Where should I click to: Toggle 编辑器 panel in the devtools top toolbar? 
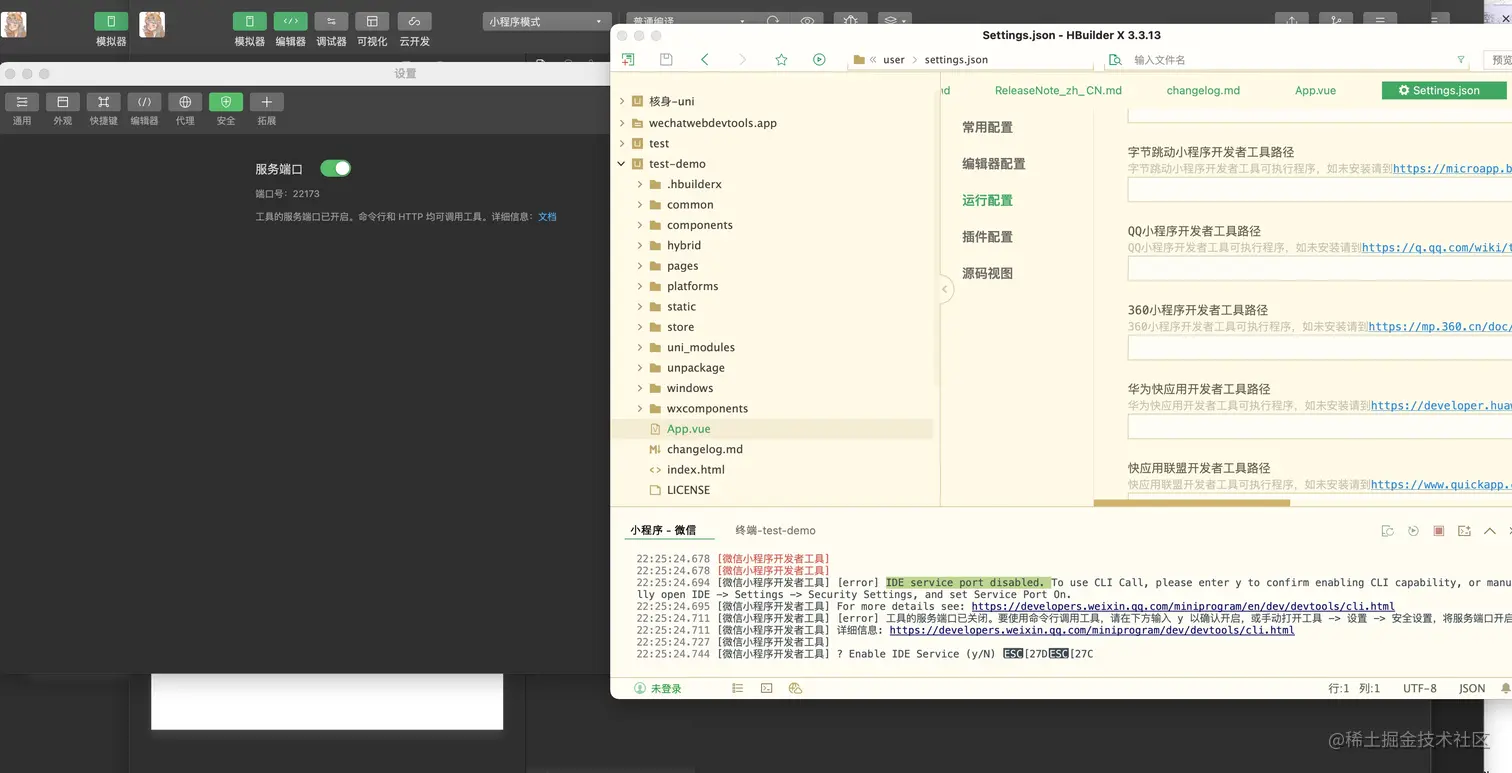click(x=291, y=29)
